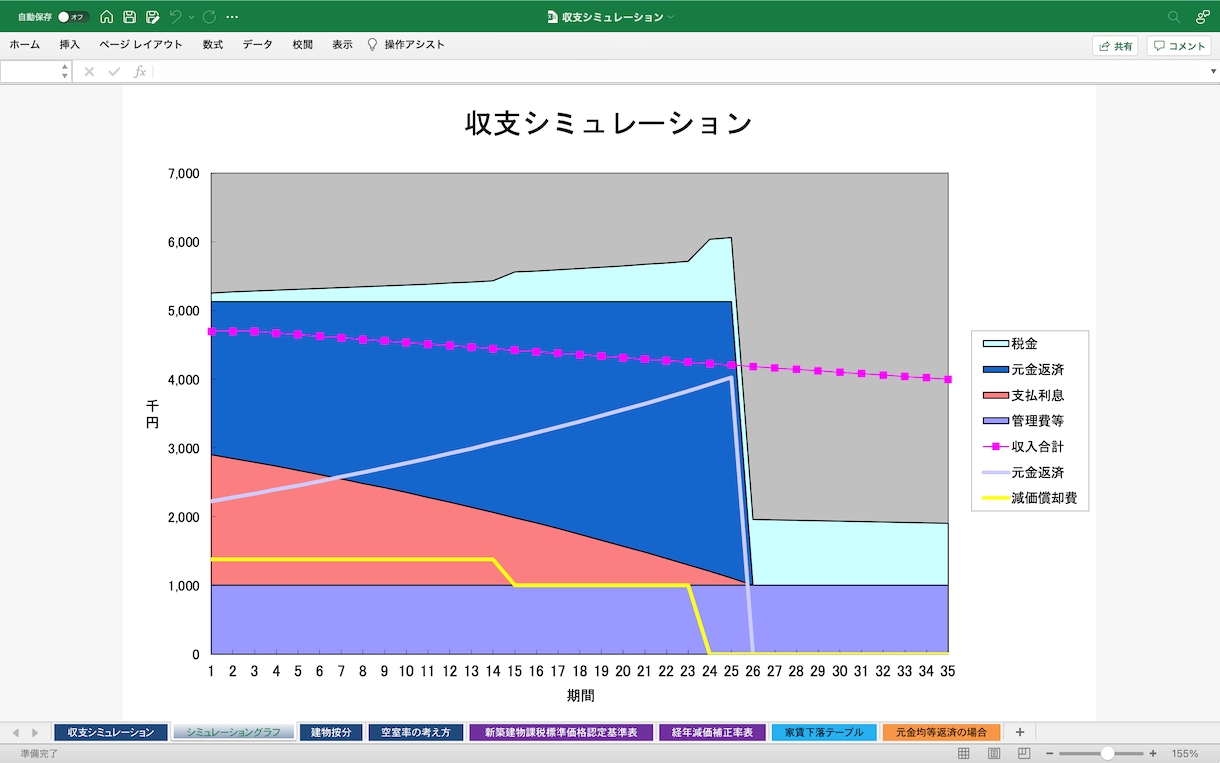Switch to the 元金均等返済の場合 sheet tab
1220x763 pixels.
(x=942, y=733)
